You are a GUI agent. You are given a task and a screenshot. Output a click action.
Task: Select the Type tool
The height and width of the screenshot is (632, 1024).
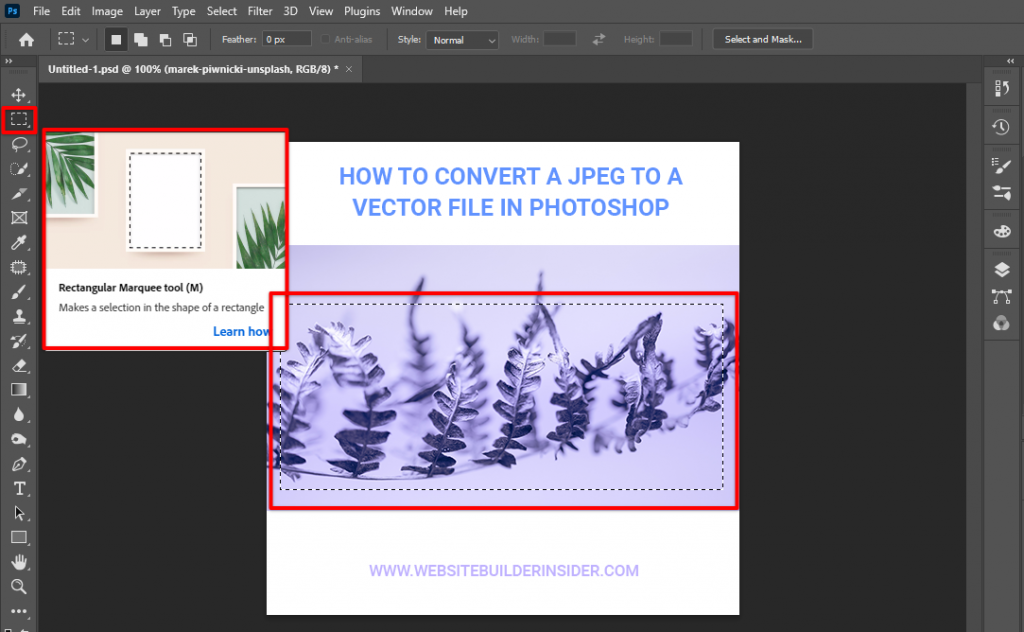pyautogui.click(x=20, y=487)
